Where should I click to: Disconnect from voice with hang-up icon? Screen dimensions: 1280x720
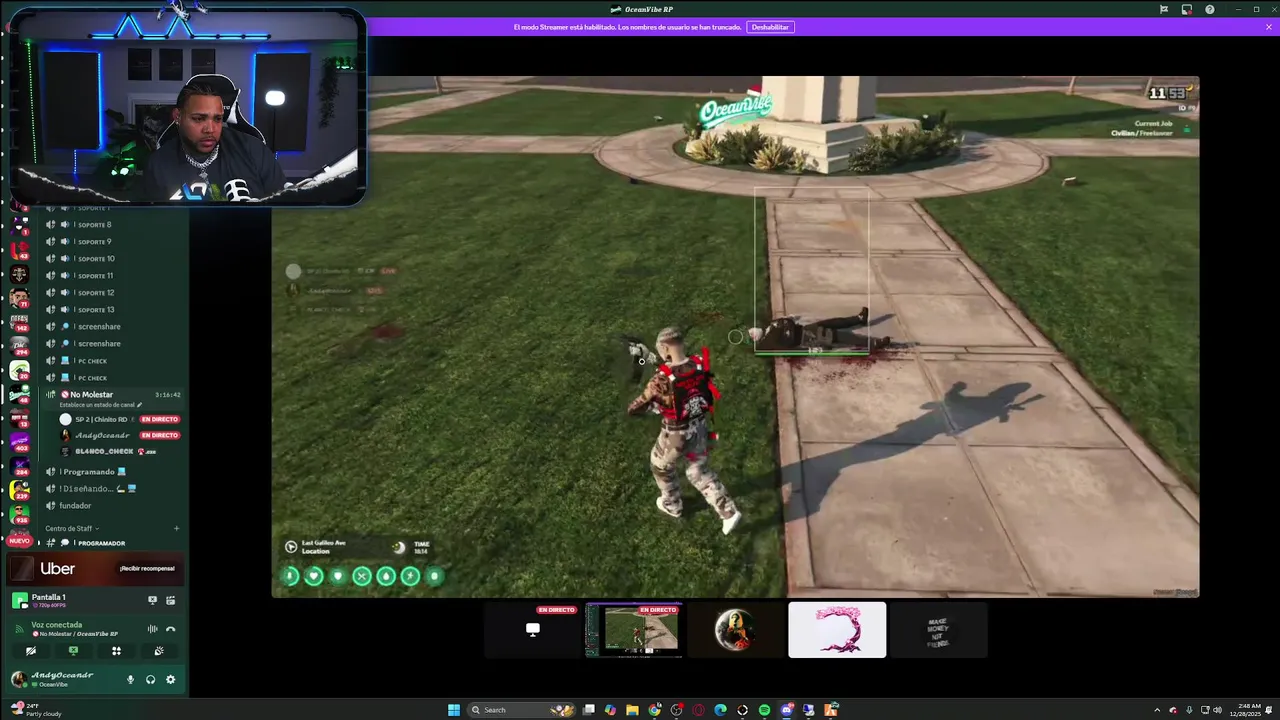171,629
